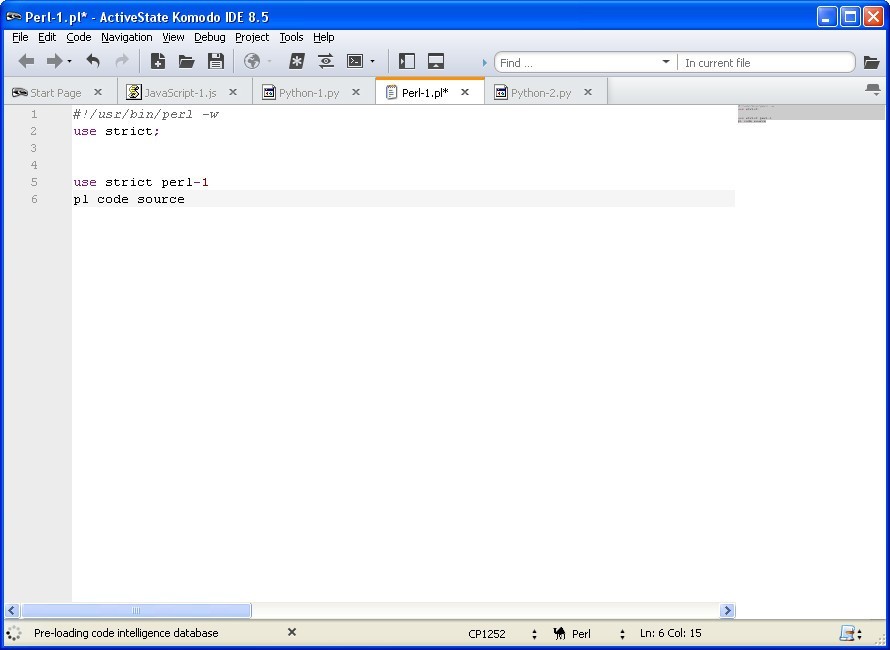Expand the small arrow beside the Find field

485,62
